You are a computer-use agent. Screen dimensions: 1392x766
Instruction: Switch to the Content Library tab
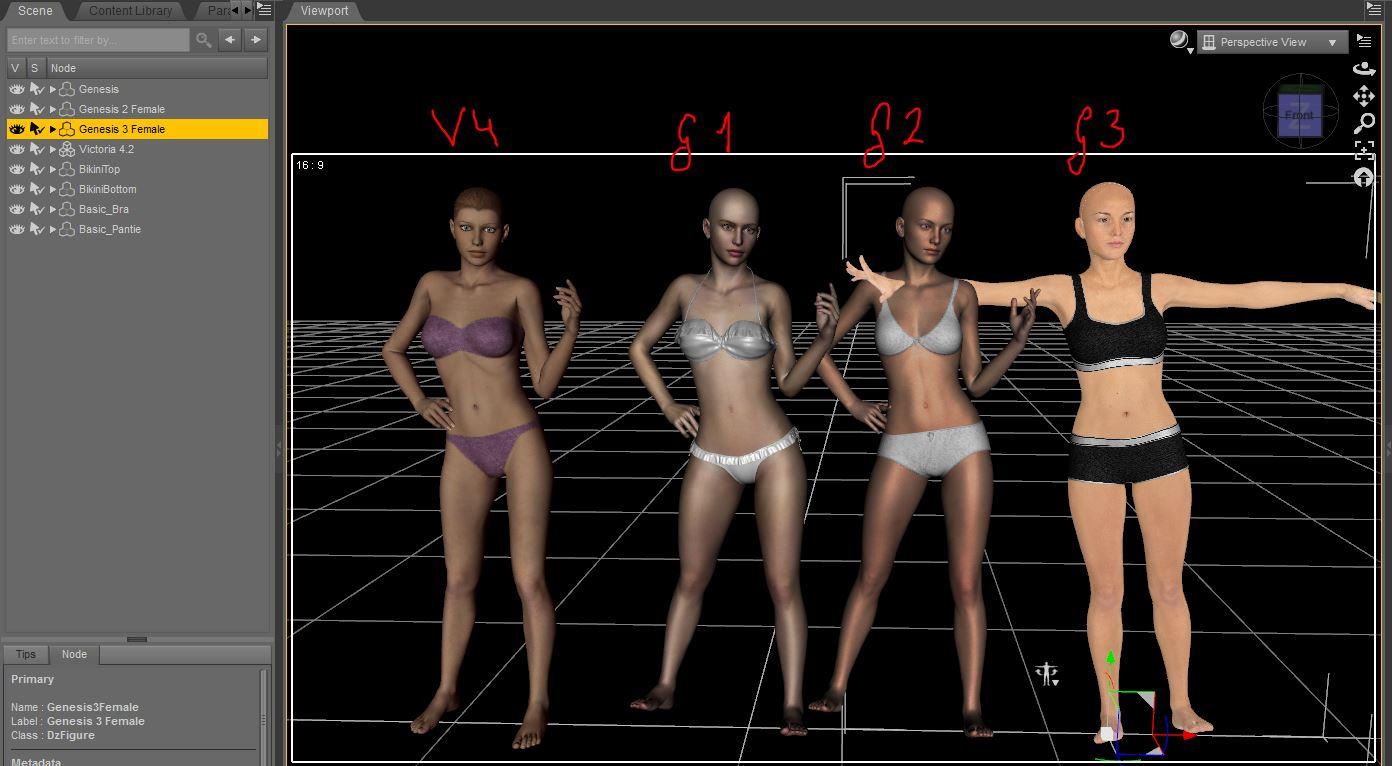pos(130,11)
